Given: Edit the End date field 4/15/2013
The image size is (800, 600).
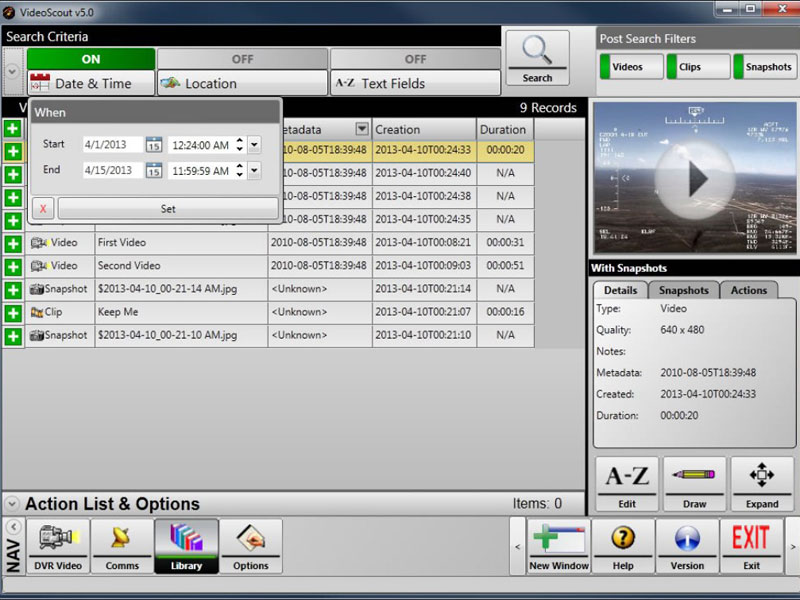Looking at the screenshot, I should pyautogui.click(x=113, y=170).
